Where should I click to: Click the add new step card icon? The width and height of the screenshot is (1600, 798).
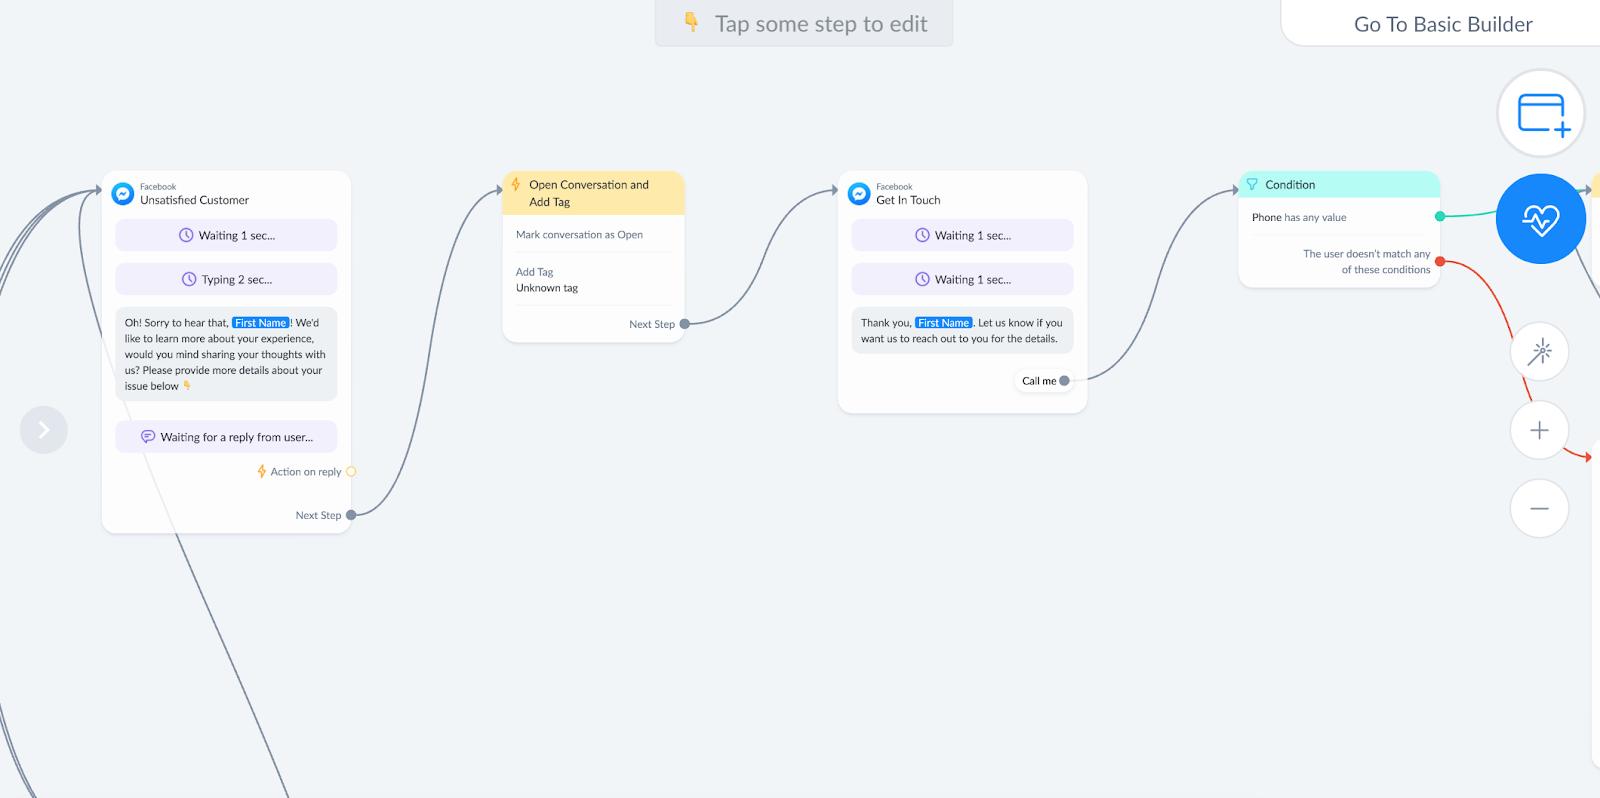tap(1541, 113)
